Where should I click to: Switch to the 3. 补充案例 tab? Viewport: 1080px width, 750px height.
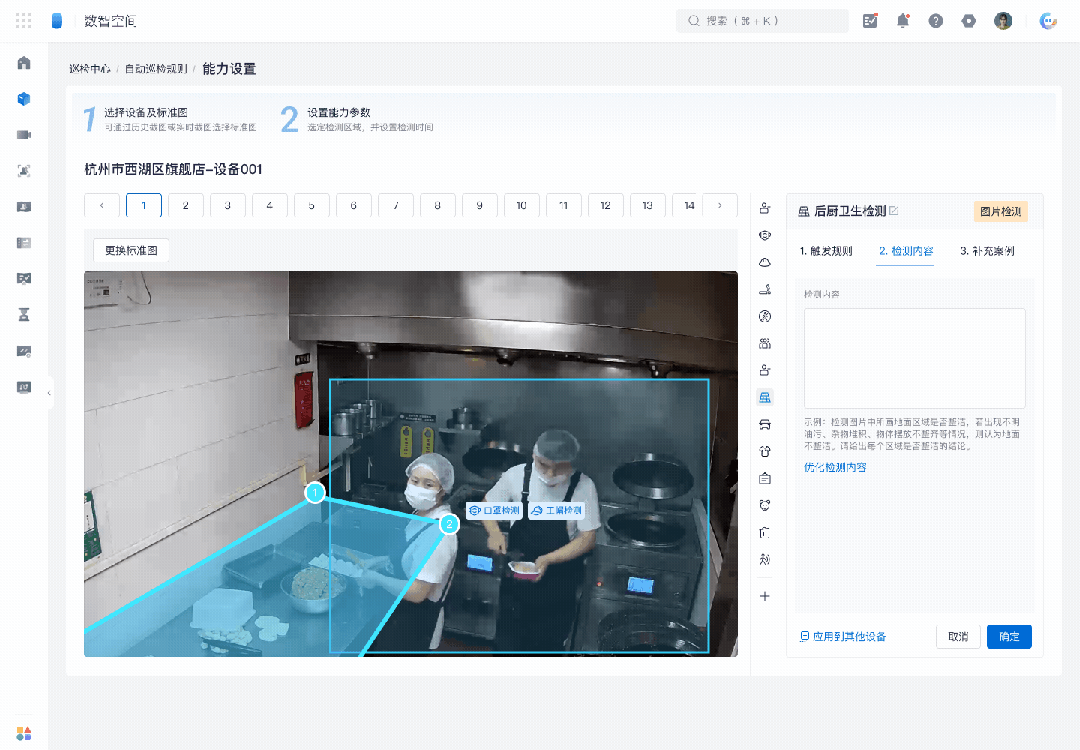tap(987, 251)
